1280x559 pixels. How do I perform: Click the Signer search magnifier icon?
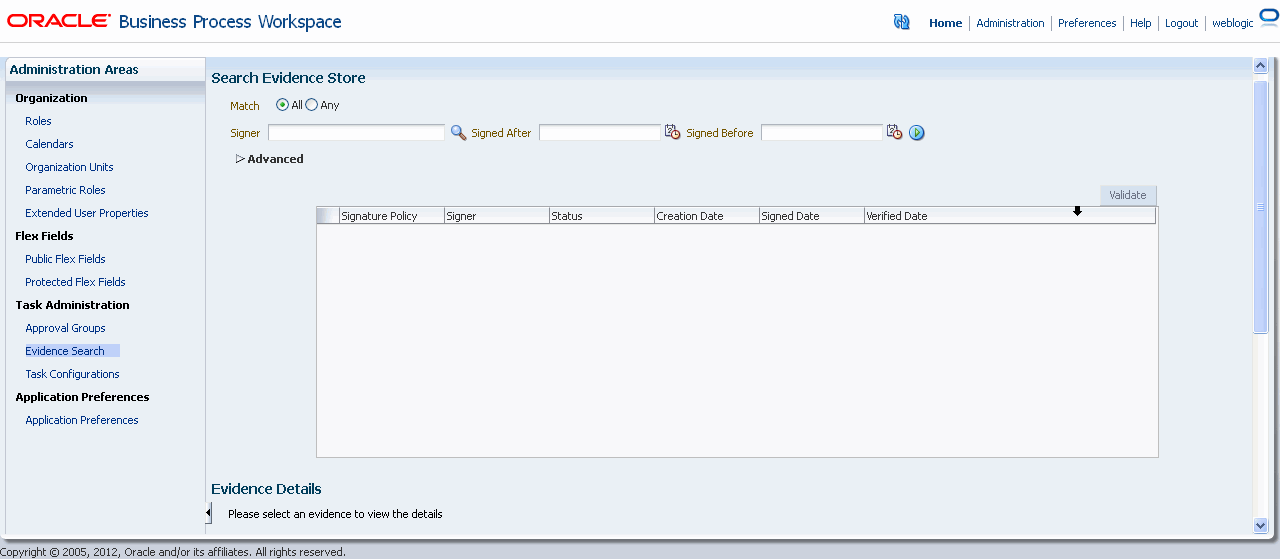(458, 132)
